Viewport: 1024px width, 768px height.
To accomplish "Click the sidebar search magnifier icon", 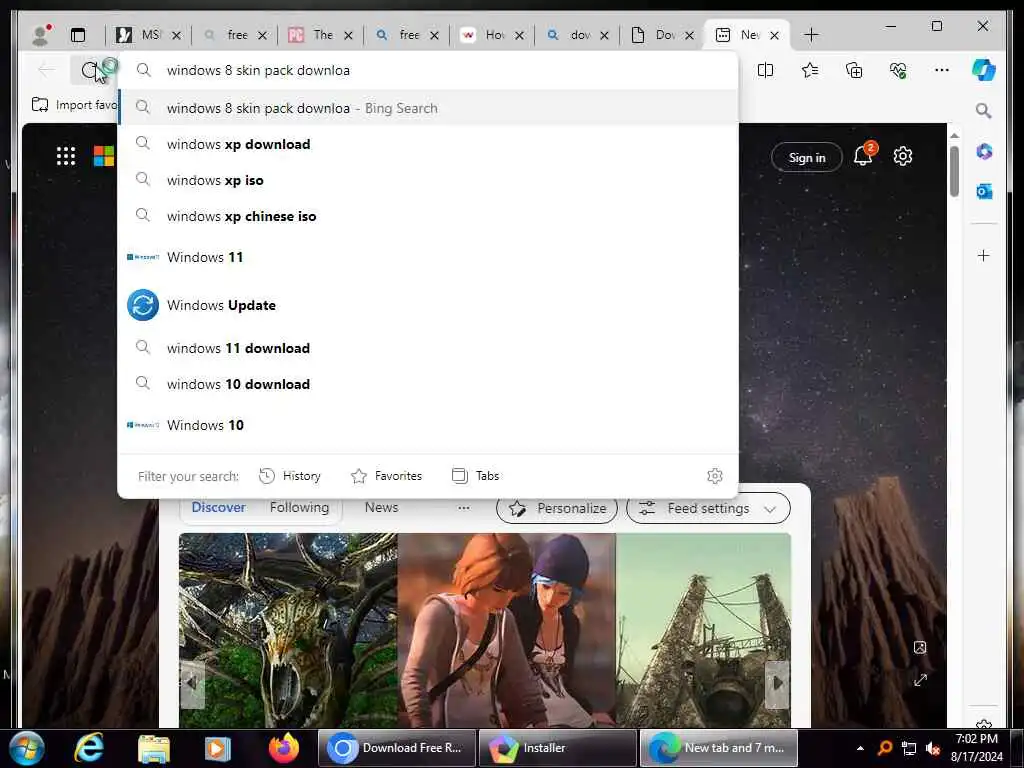I will coord(984,110).
